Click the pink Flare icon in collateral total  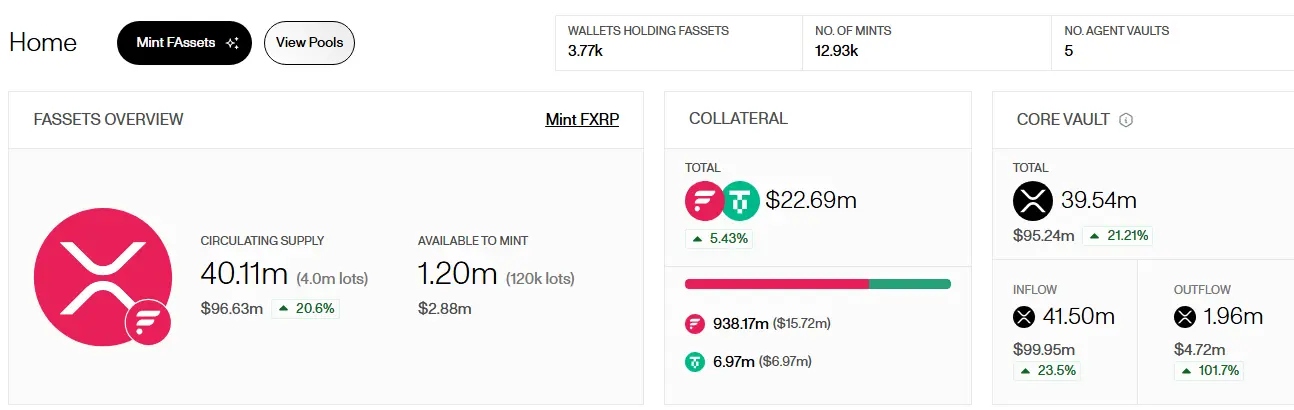click(x=704, y=200)
